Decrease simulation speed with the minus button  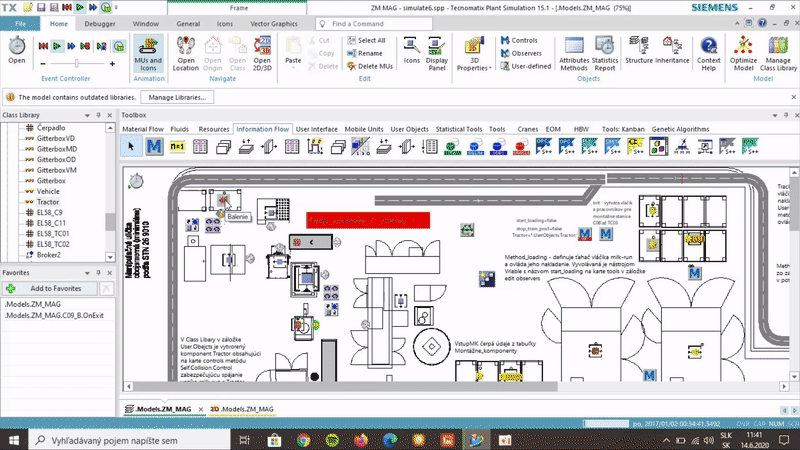[x=43, y=64]
